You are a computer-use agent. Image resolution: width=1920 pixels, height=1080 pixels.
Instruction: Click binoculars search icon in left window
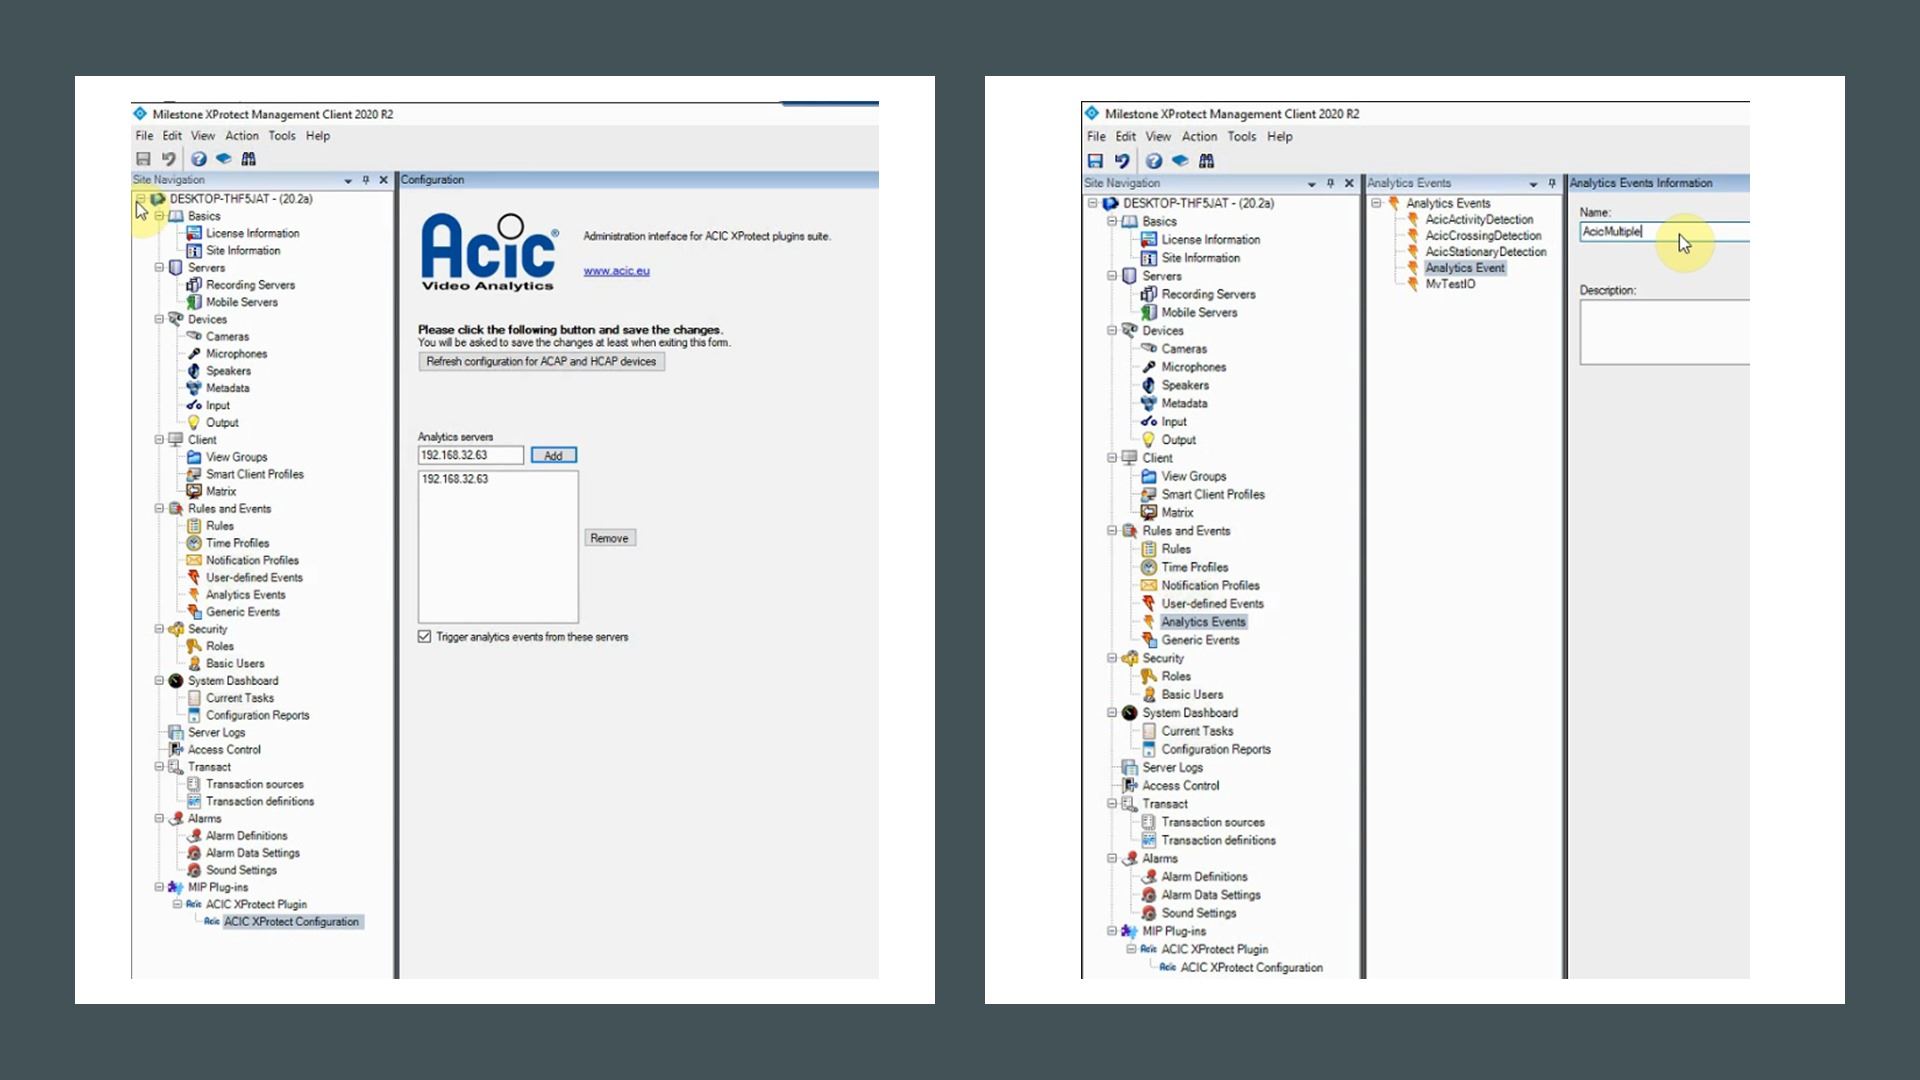(249, 159)
